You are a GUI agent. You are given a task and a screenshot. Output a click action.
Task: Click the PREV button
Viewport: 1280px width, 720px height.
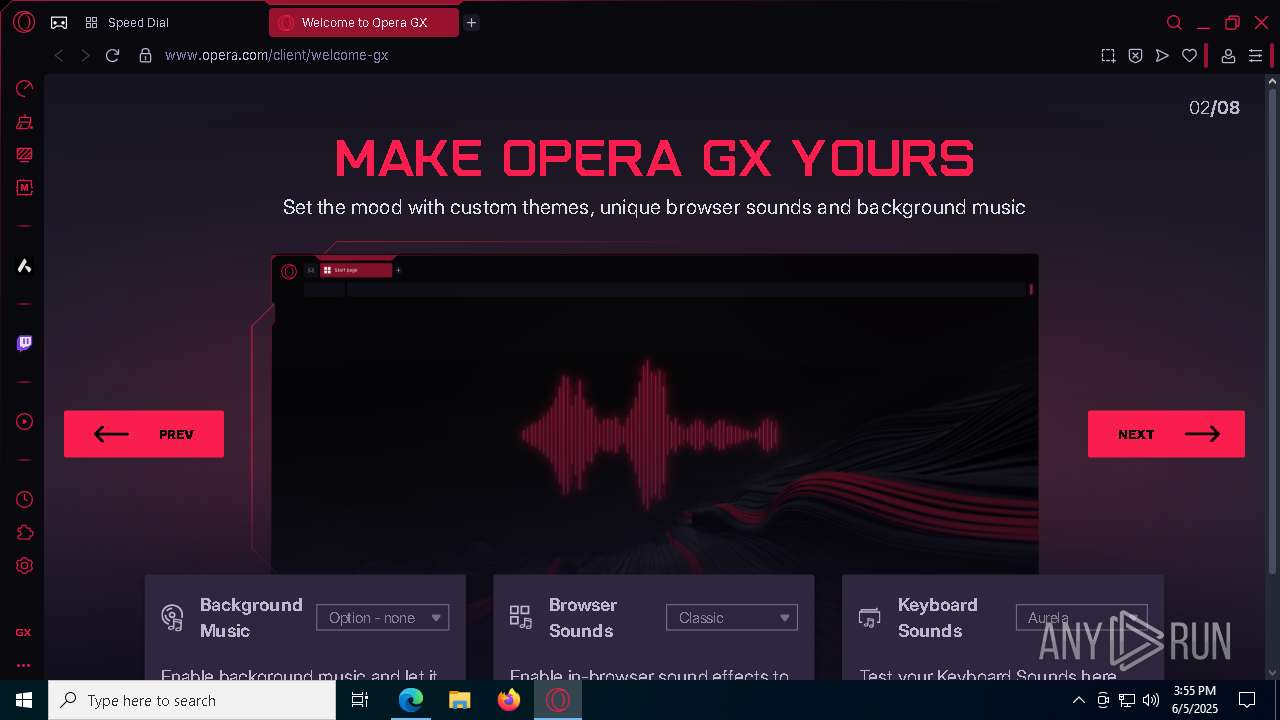point(144,434)
